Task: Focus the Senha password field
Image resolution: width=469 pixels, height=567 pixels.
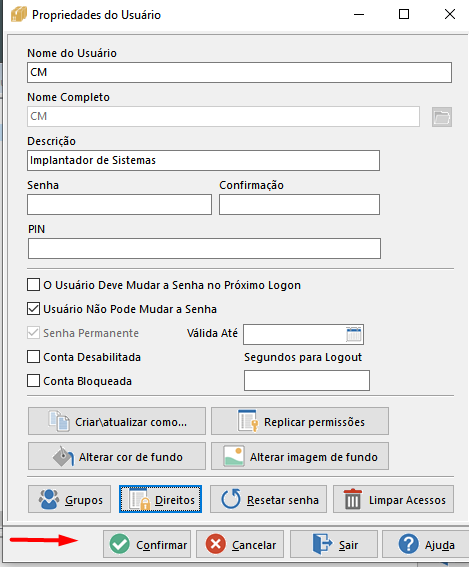Action: pyautogui.click(x=119, y=204)
